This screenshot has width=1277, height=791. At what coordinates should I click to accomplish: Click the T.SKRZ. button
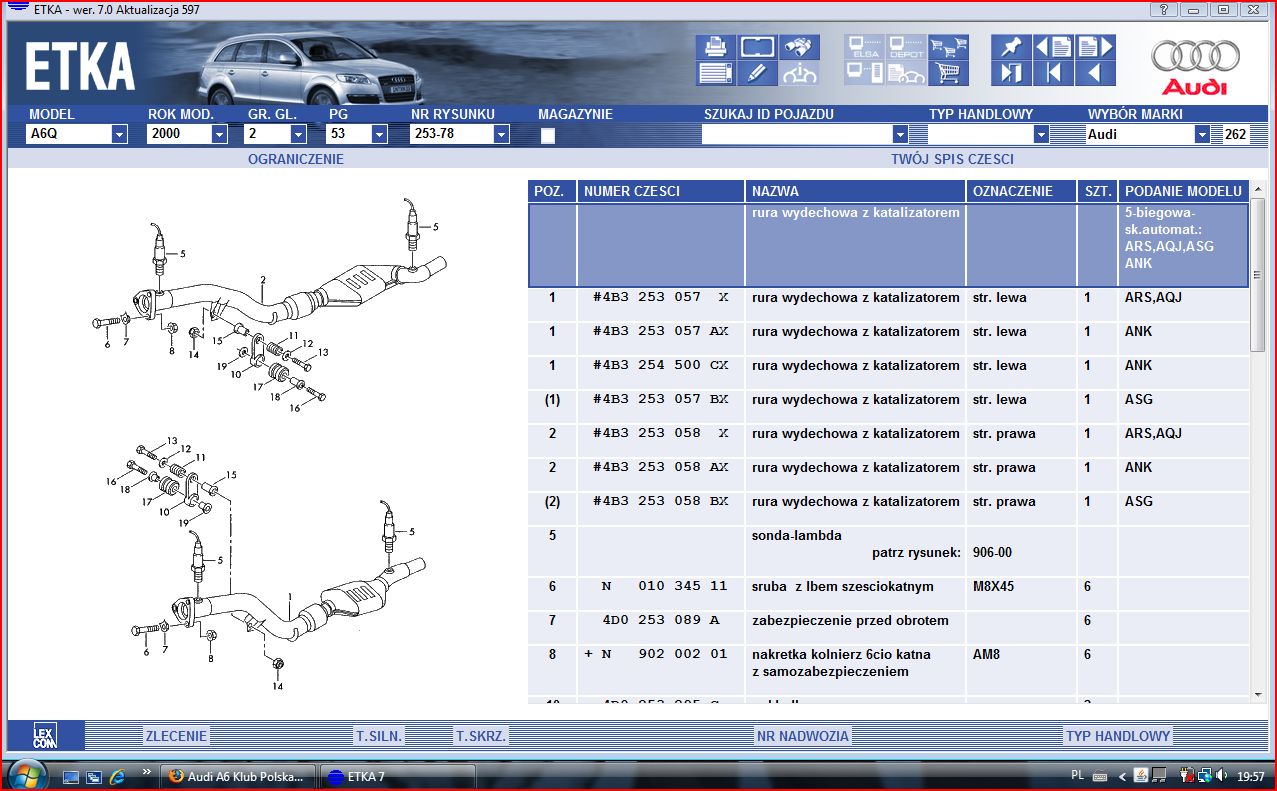click(481, 736)
